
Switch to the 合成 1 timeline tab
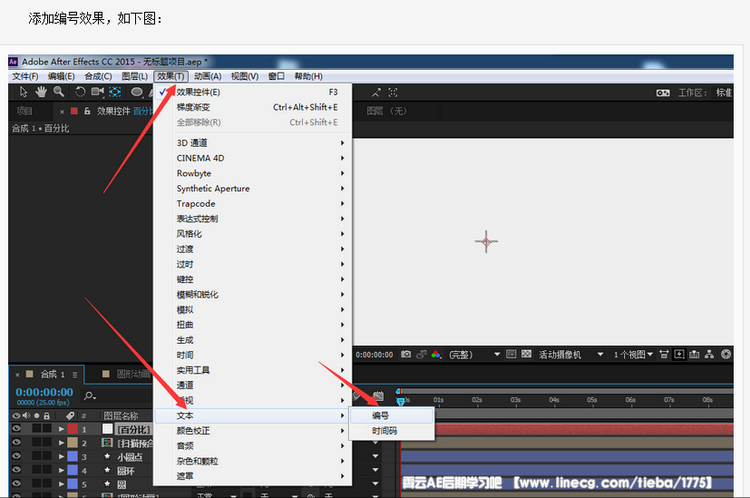(x=52, y=374)
